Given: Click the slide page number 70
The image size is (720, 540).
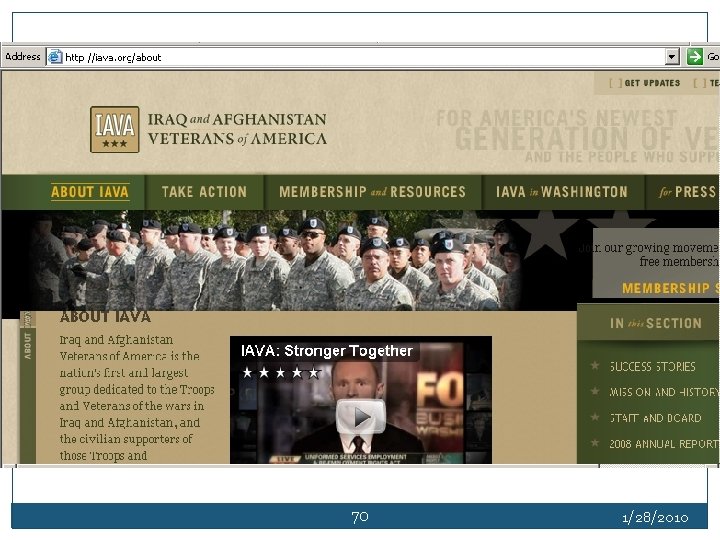Looking at the screenshot, I should click(360, 517).
